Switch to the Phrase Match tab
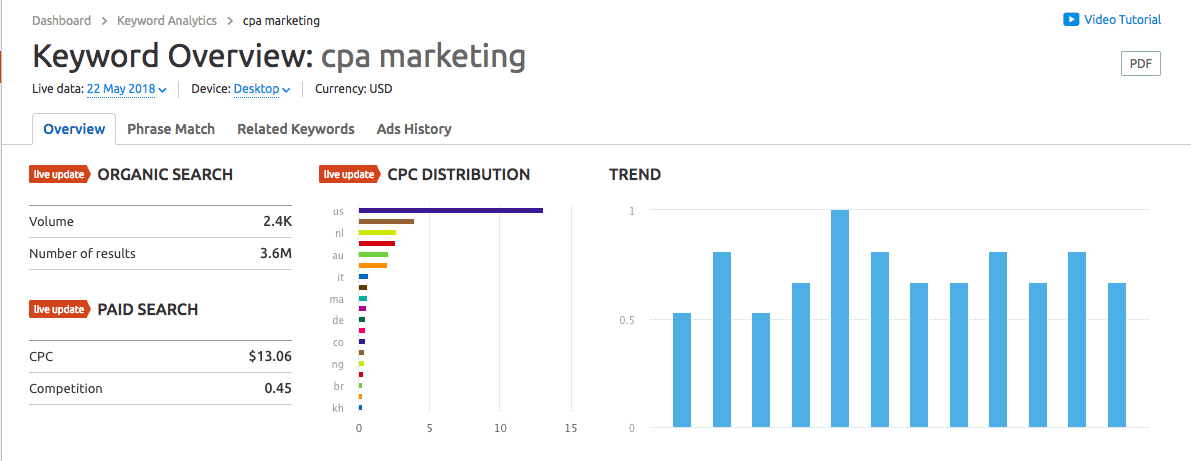The width and height of the screenshot is (1191, 461). click(171, 129)
